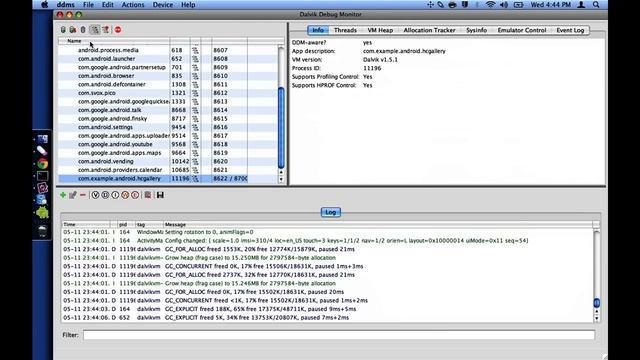This screenshot has width=640, height=360.
Task: Switch to the Event Log tab
Action: 570,30
